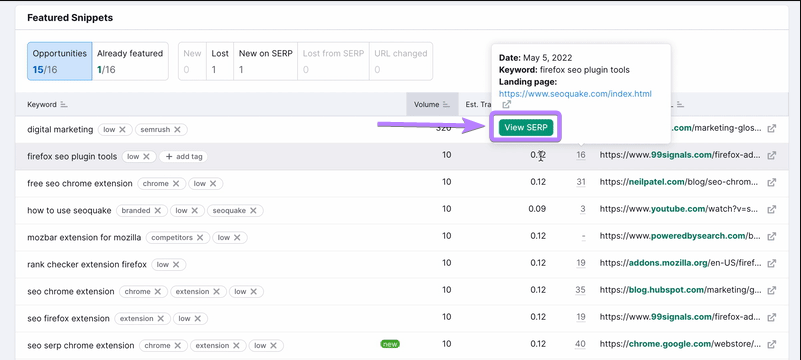Remove 'low' tag from firefox seo plugin tools
Viewport: 801px width, 360px height.
click(146, 157)
